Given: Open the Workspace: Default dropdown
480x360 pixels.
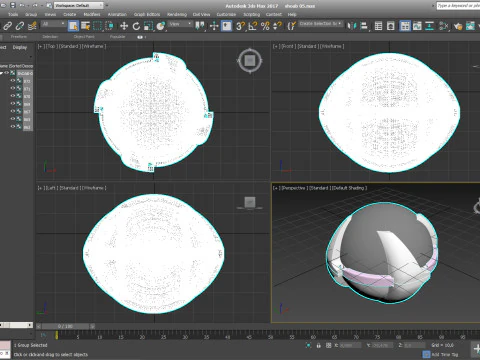Looking at the screenshot, I should [79, 5].
